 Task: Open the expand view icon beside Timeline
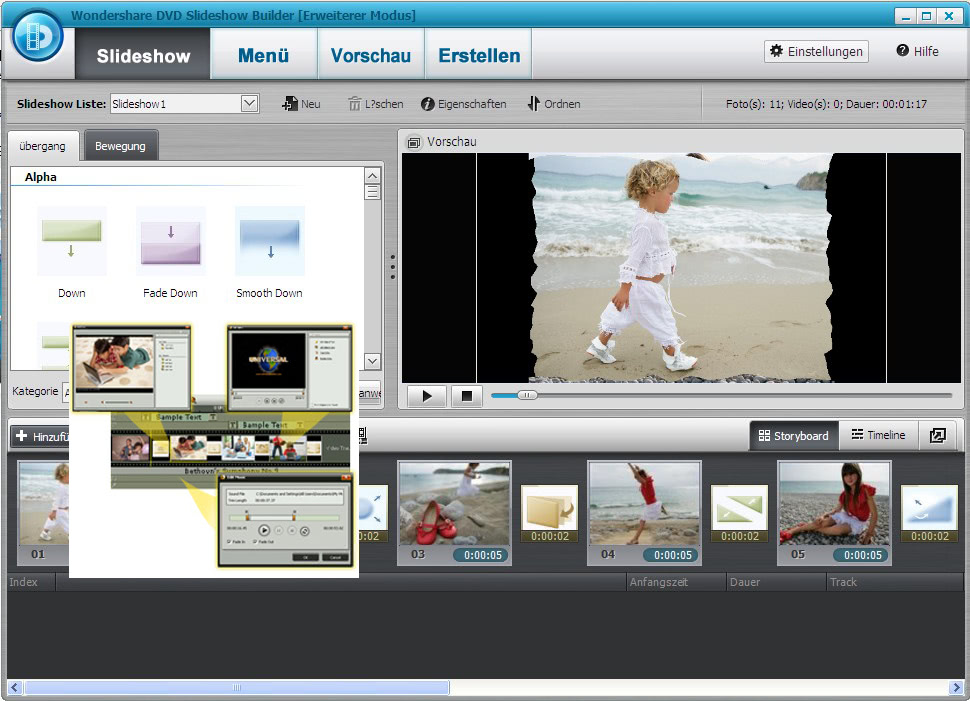(938, 435)
